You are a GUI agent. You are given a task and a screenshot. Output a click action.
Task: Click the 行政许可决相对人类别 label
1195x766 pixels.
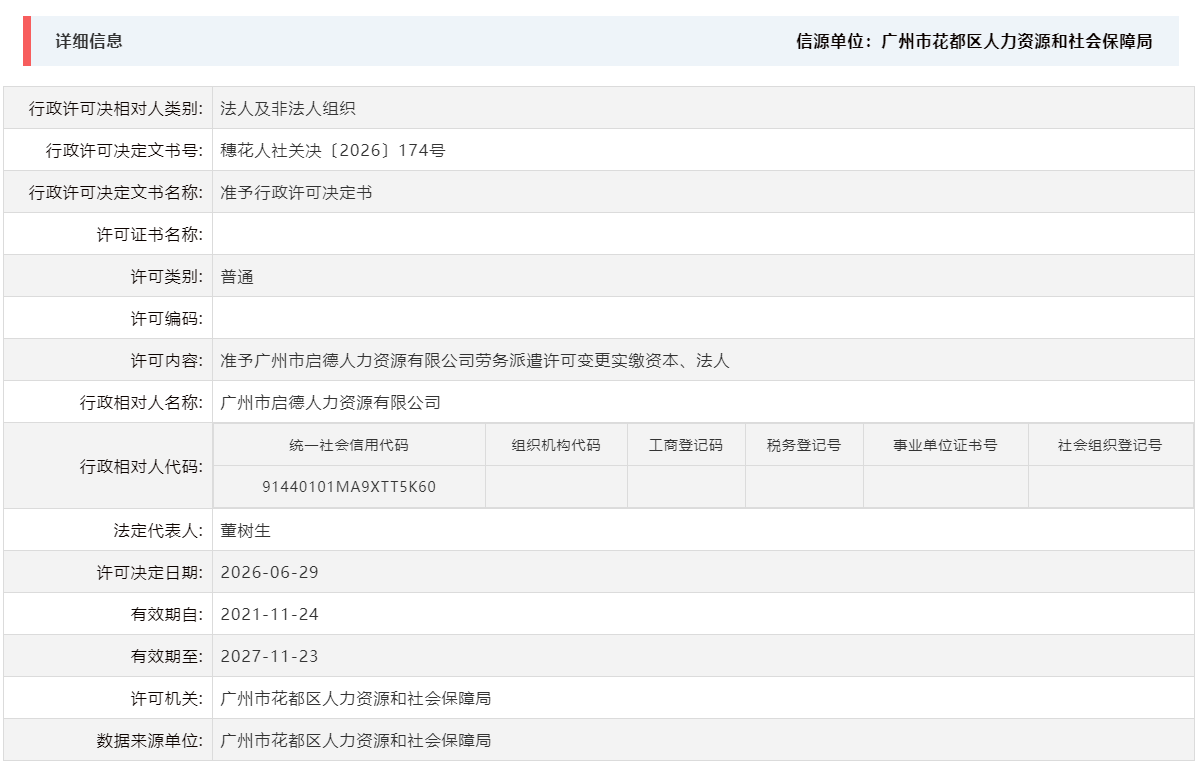pos(116,109)
